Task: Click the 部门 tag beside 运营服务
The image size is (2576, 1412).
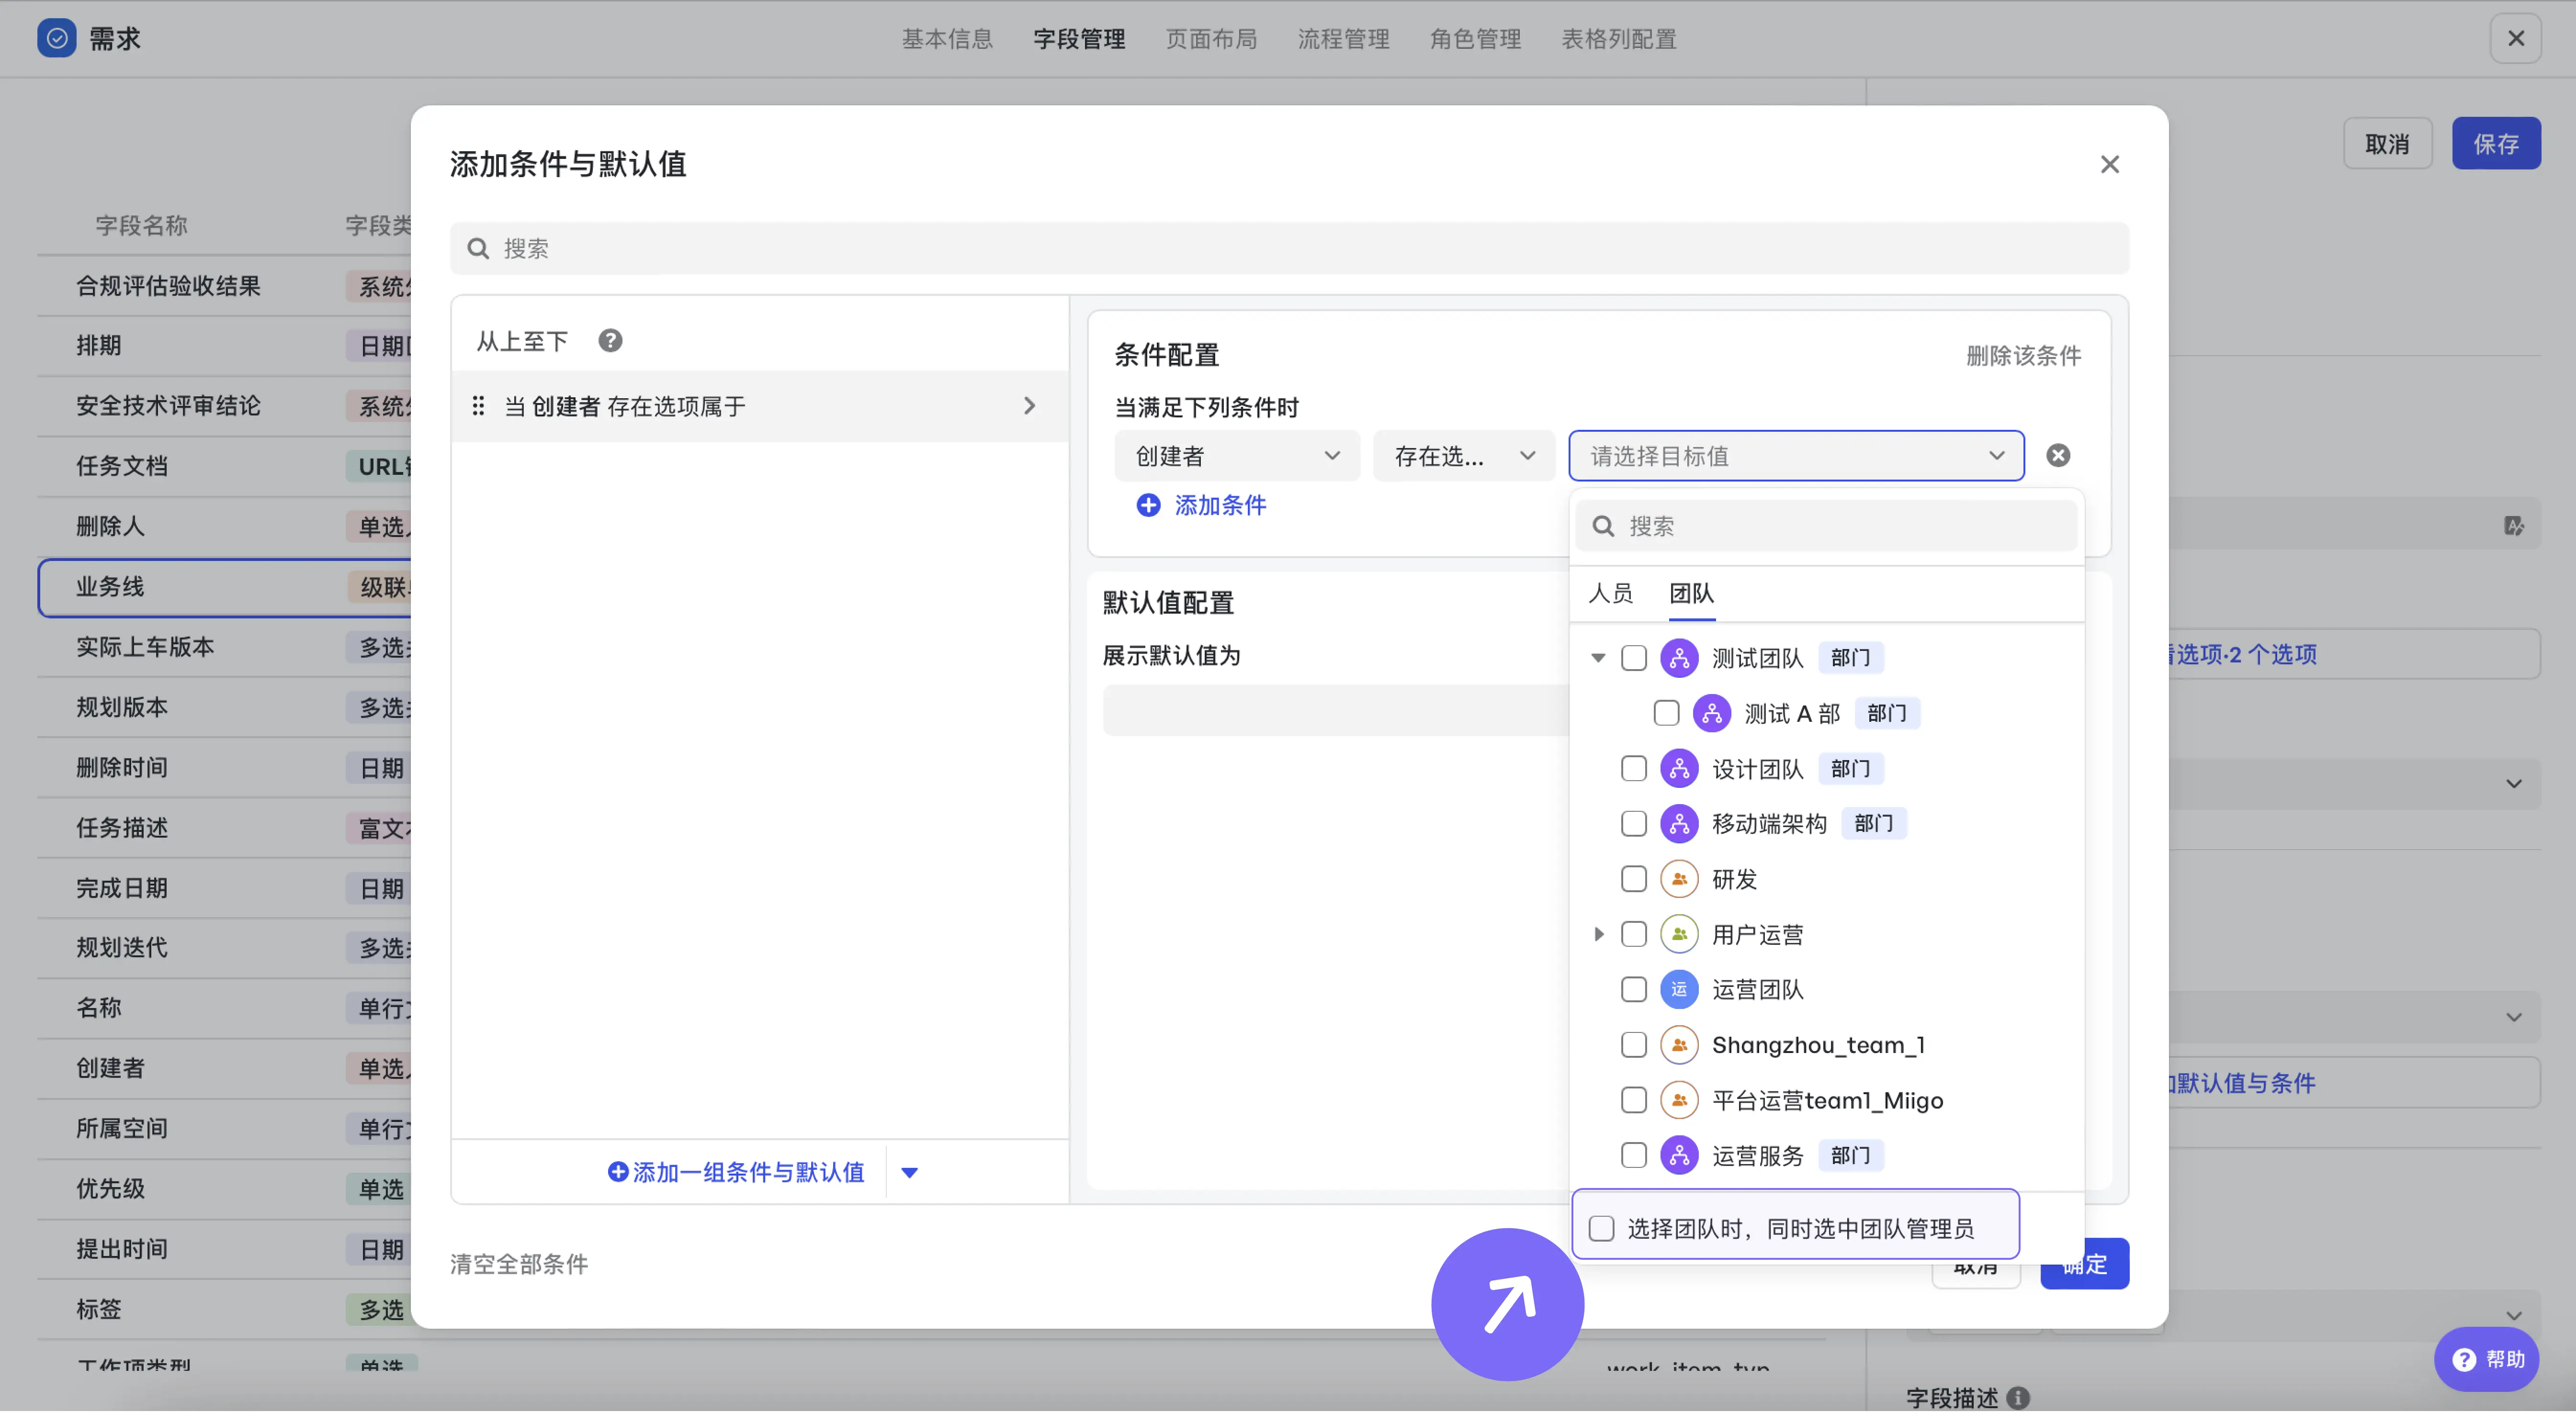Action: (x=1850, y=1156)
